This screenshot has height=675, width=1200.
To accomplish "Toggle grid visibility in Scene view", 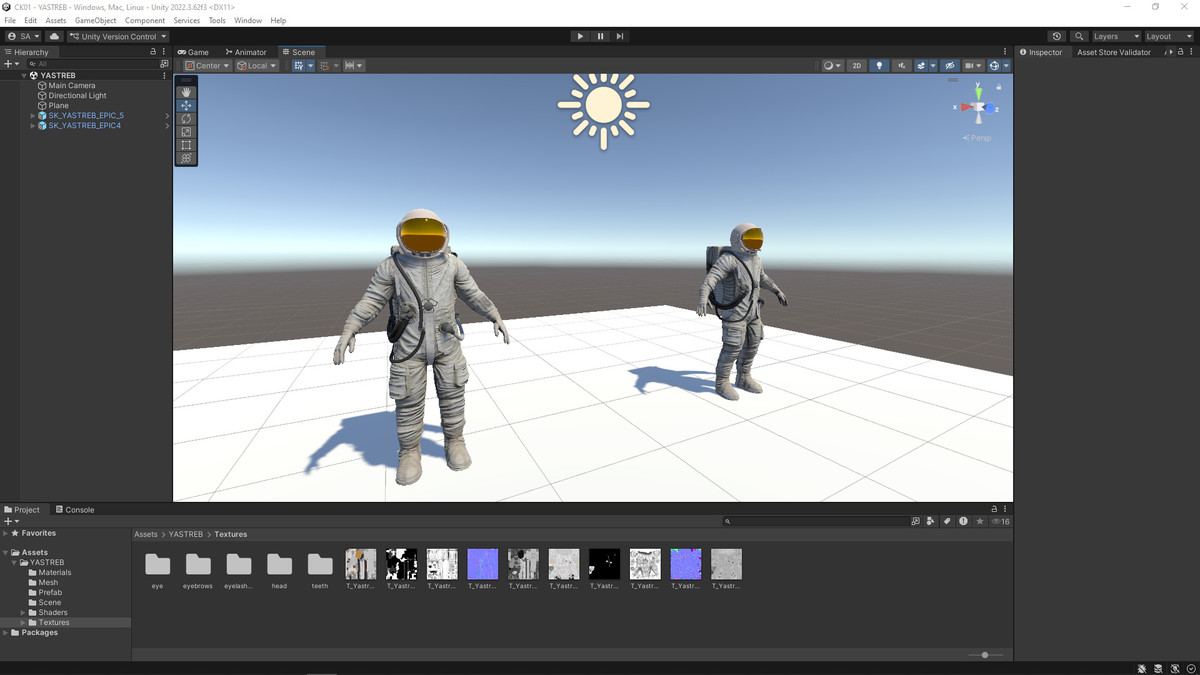I will (x=299, y=66).
